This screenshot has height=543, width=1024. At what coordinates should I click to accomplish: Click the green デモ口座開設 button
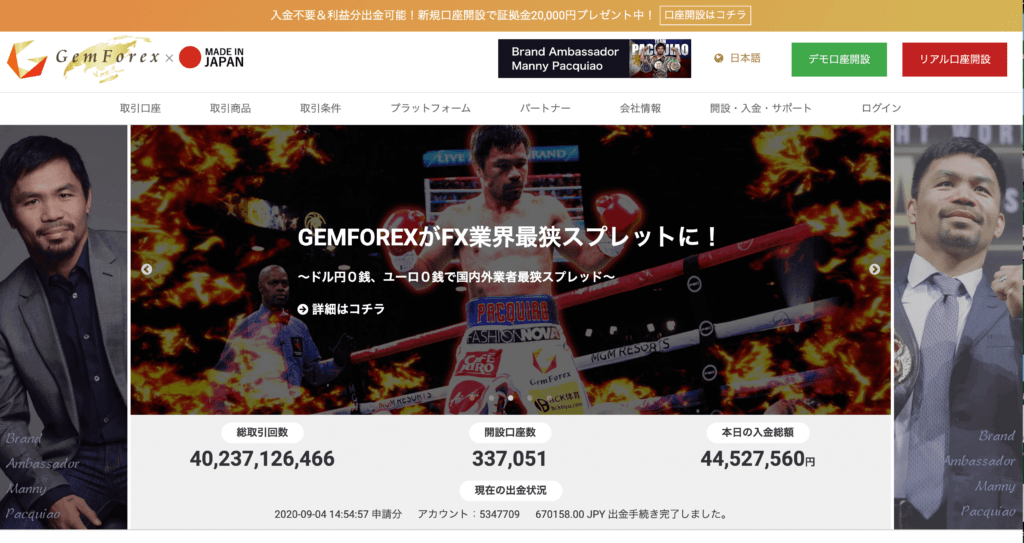pos(839,59)
